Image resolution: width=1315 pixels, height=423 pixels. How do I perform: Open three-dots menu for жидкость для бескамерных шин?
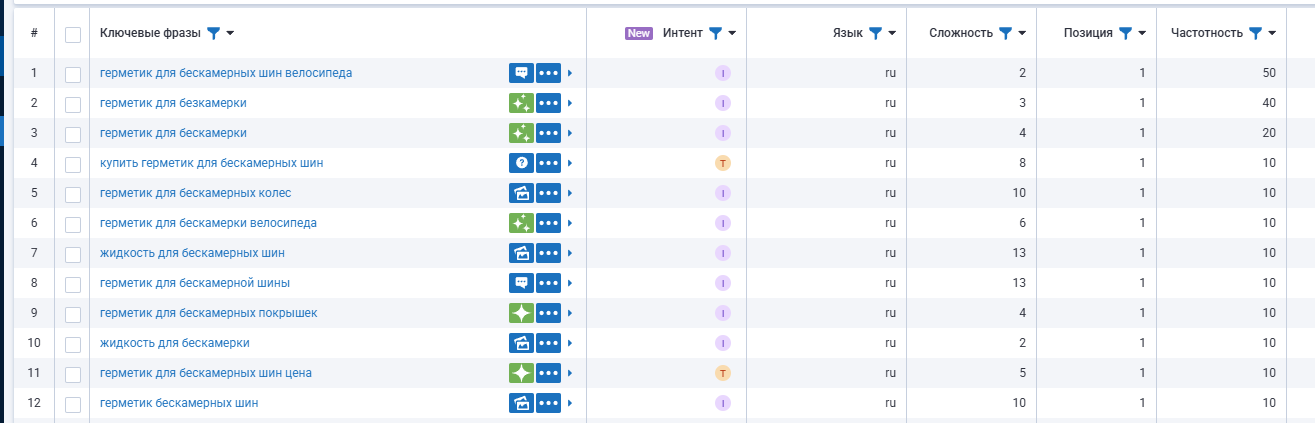(x=548, y=253)
